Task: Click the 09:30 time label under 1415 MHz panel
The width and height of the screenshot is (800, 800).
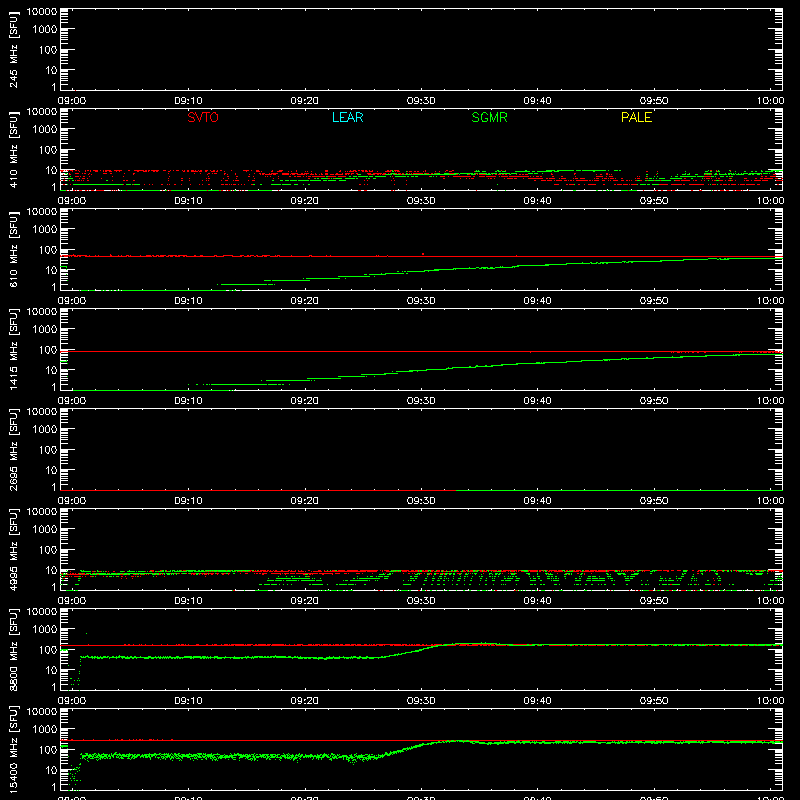Action: pyautogui.click(x=421, y=401)
